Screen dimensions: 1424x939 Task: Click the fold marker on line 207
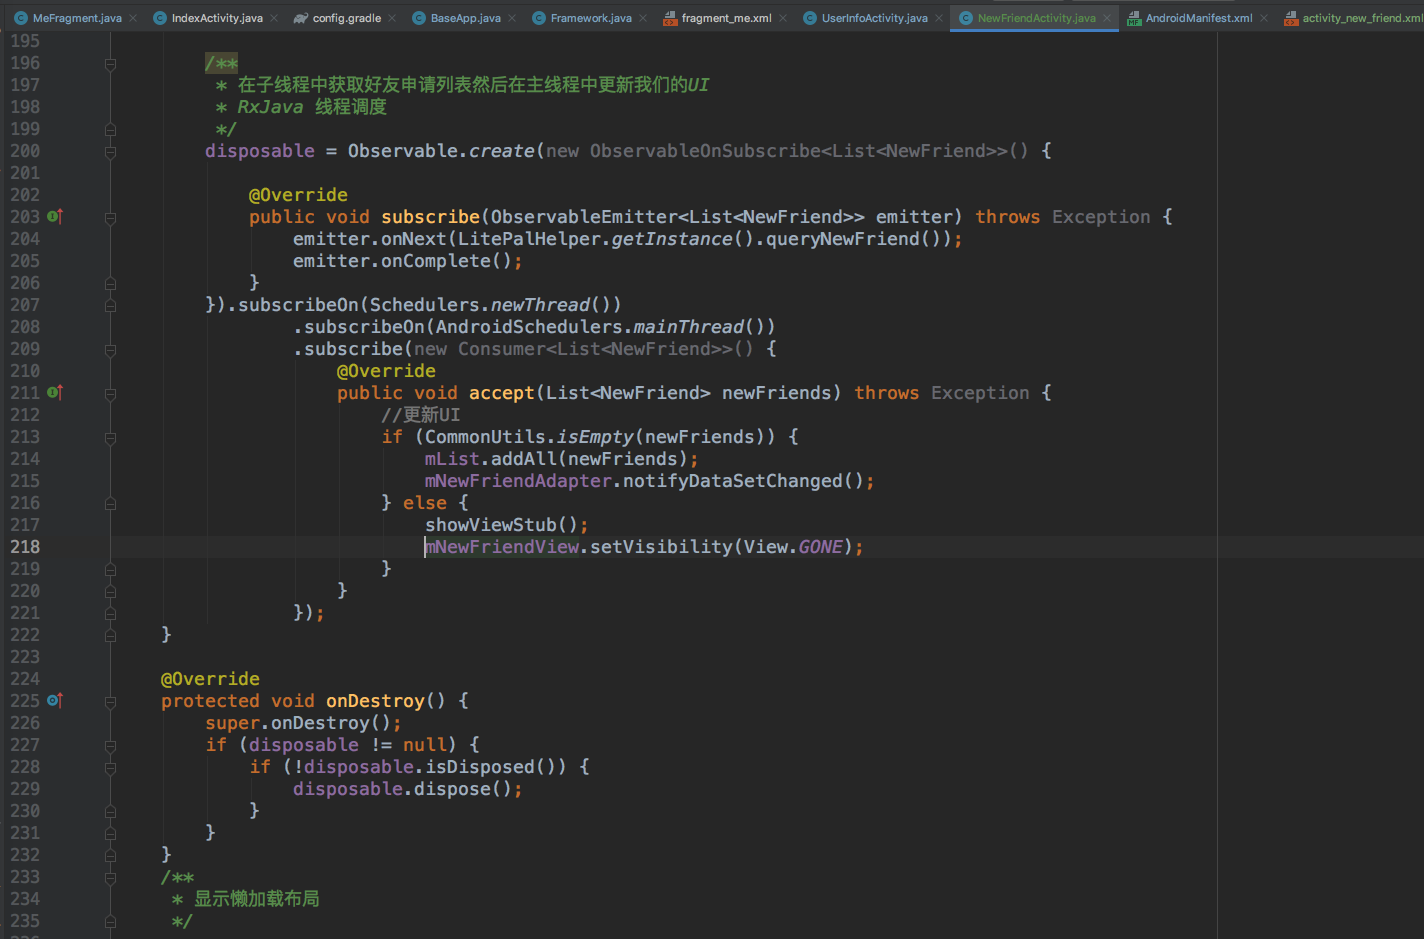(x=110, y=306)
